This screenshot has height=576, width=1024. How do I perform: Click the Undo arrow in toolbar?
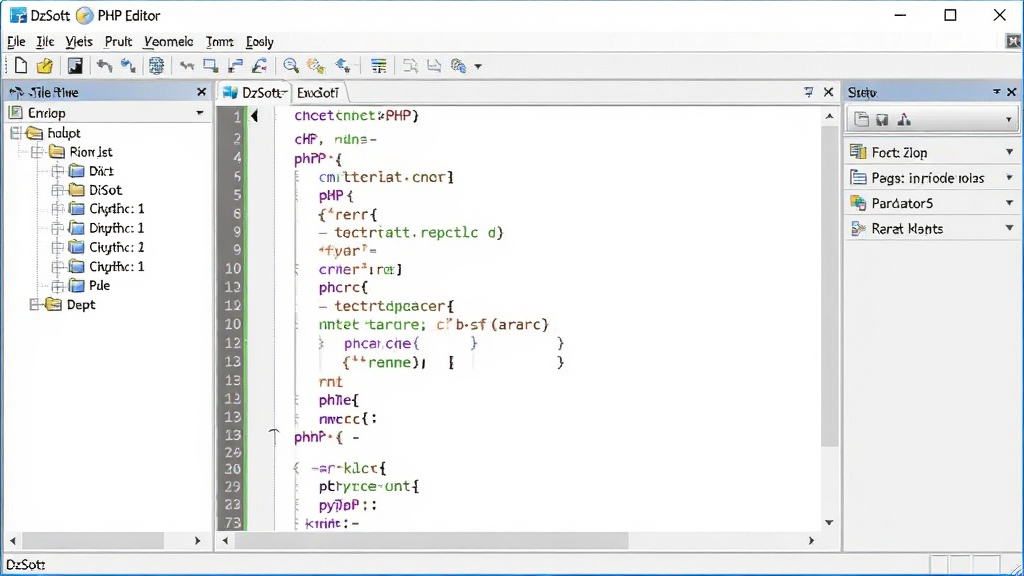coord(104,66)
